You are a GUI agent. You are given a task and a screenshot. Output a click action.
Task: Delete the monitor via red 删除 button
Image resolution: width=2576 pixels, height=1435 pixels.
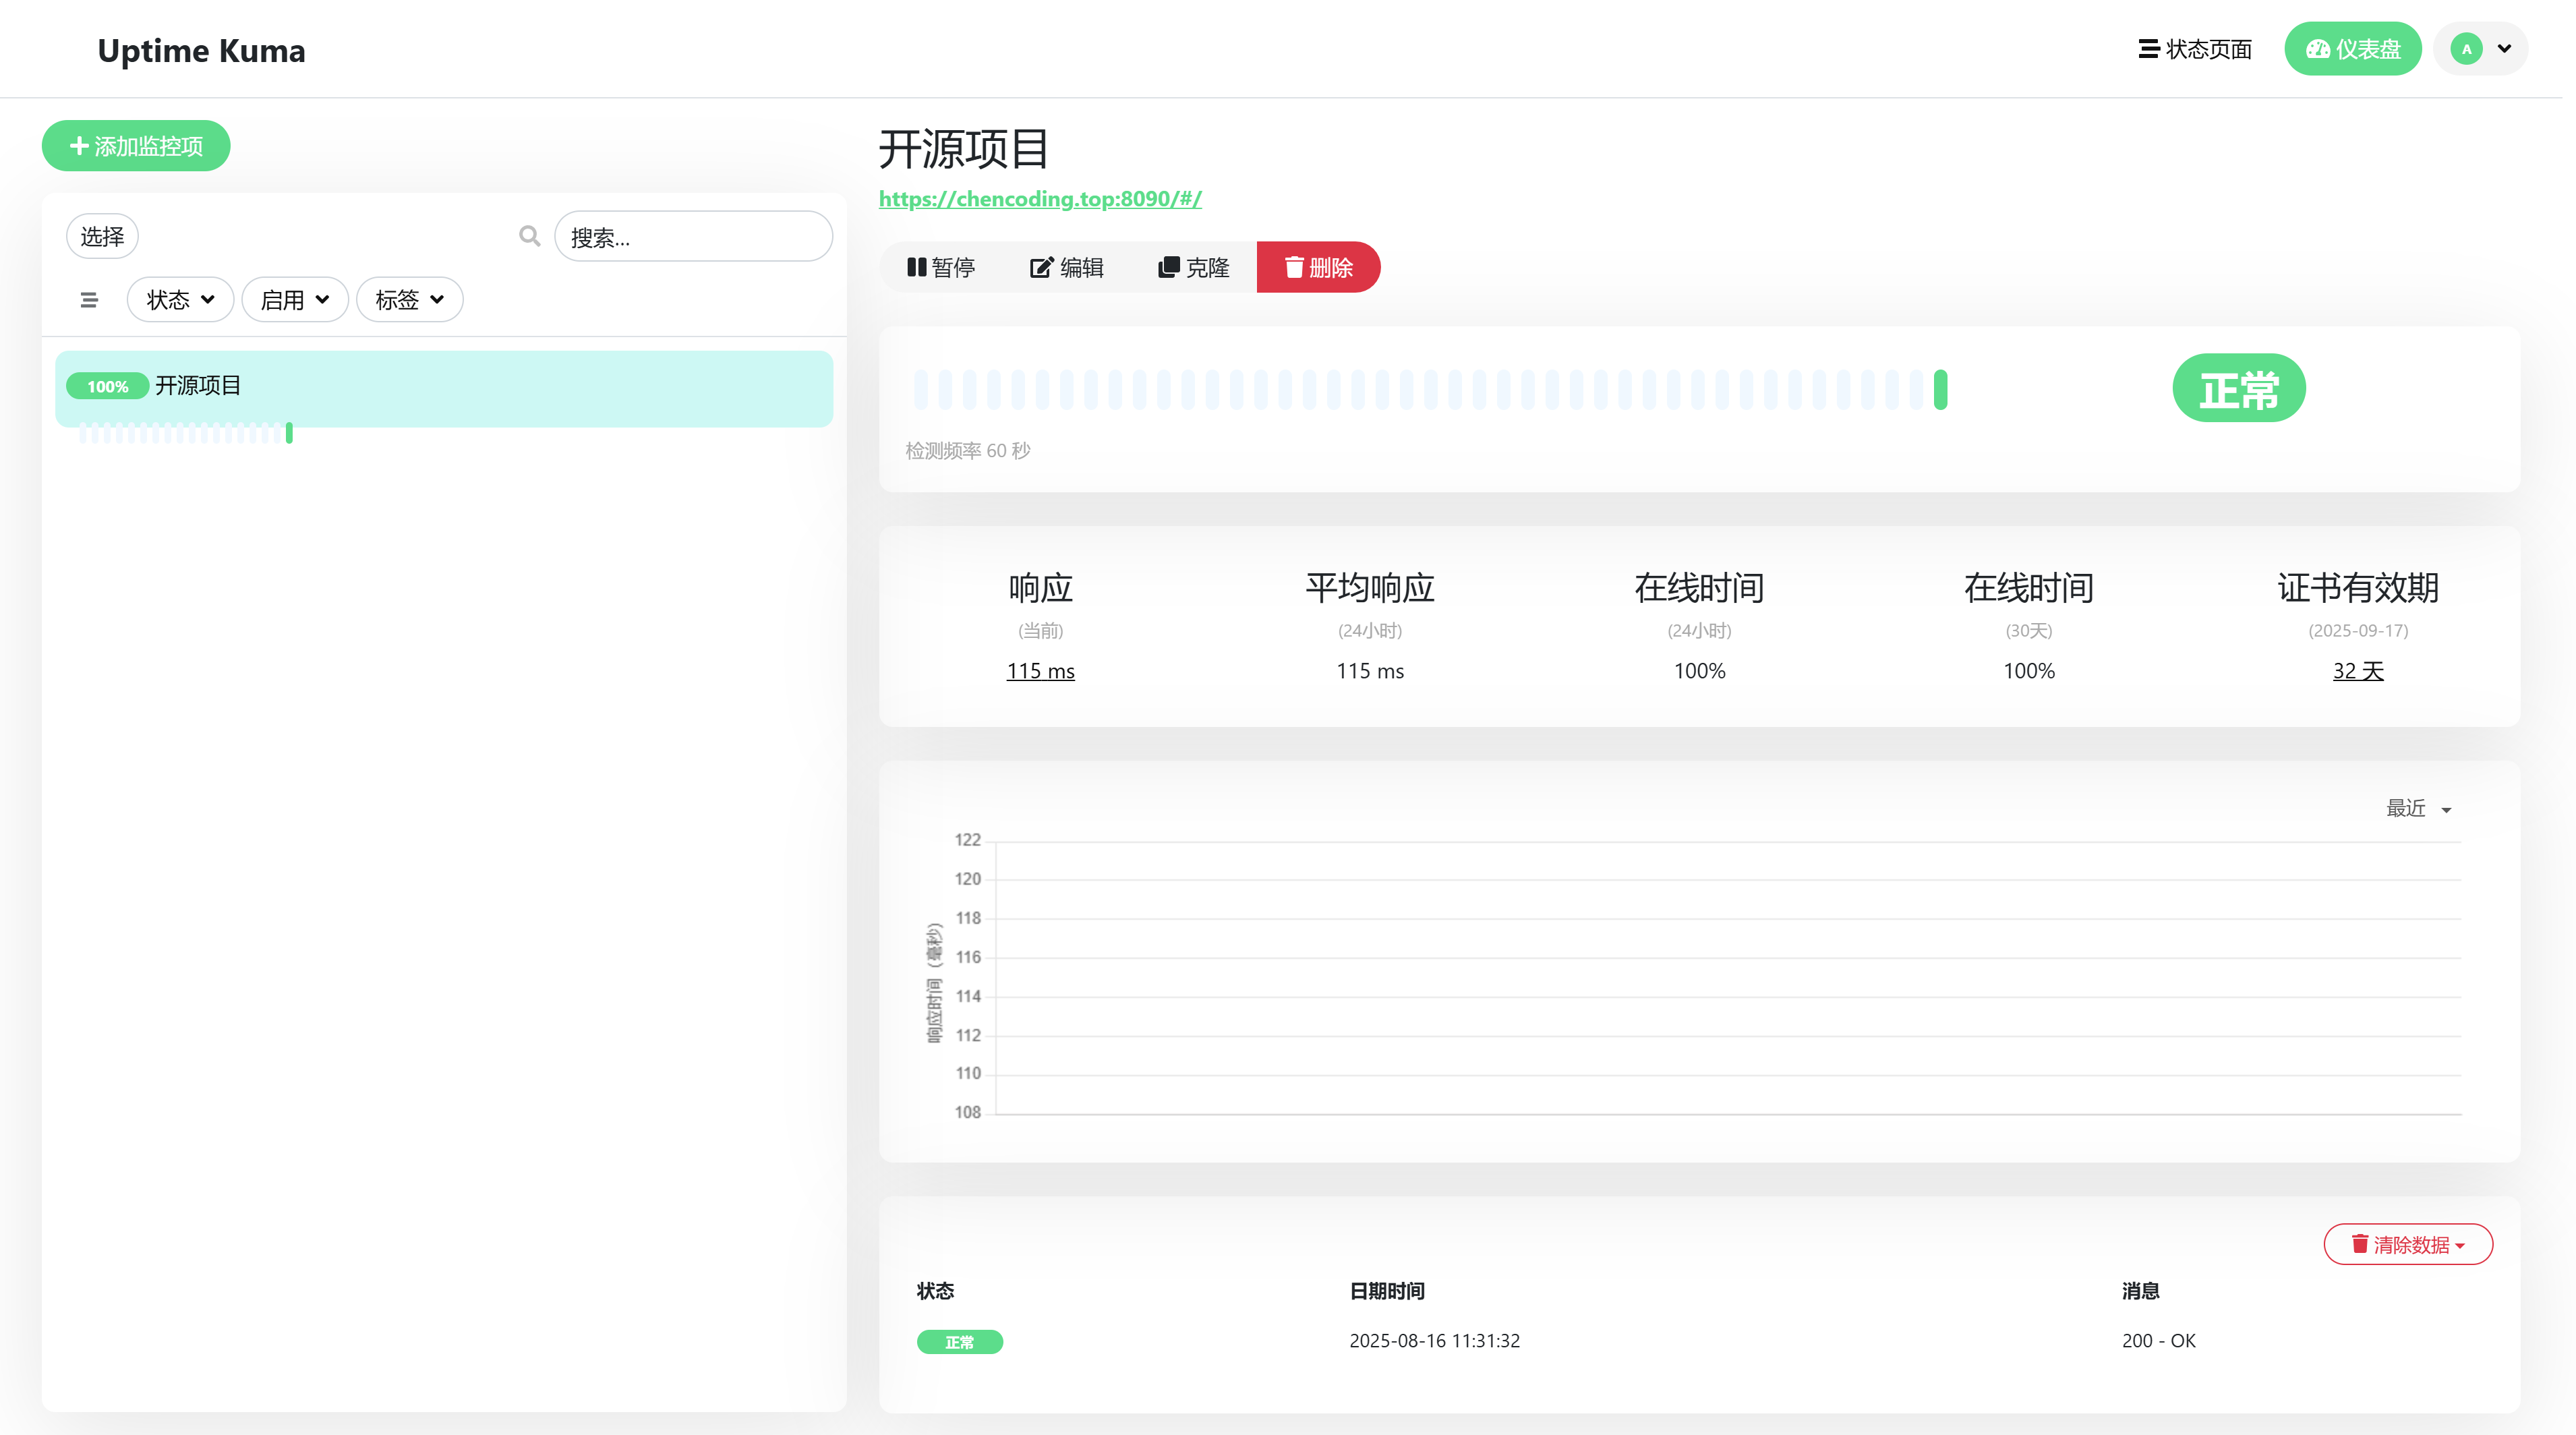(x=1318, y=267)
